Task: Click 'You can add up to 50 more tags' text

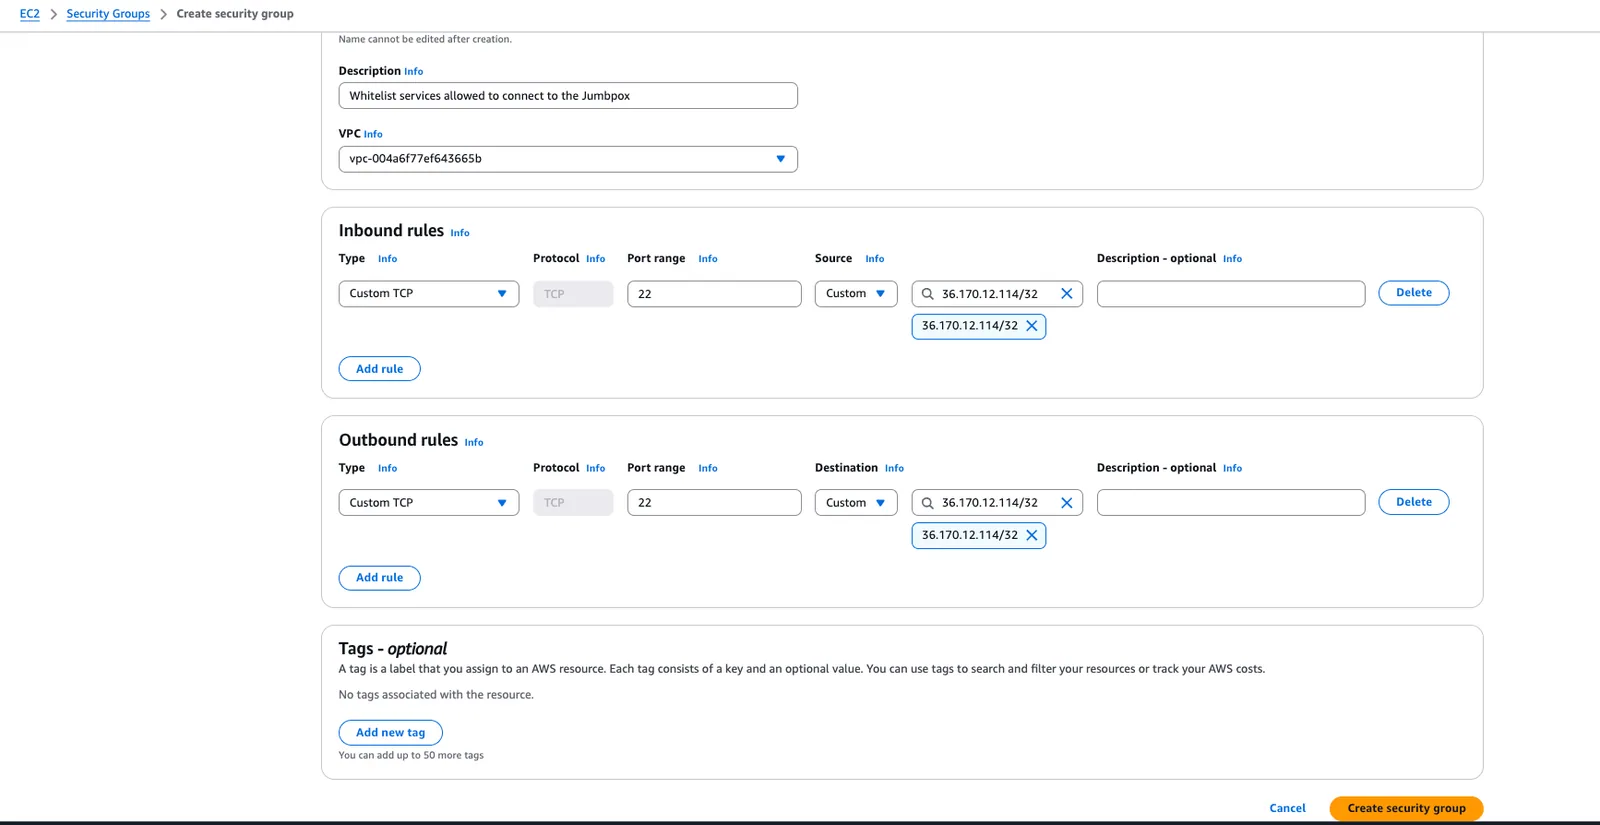Action: click(x=411, y=756)
